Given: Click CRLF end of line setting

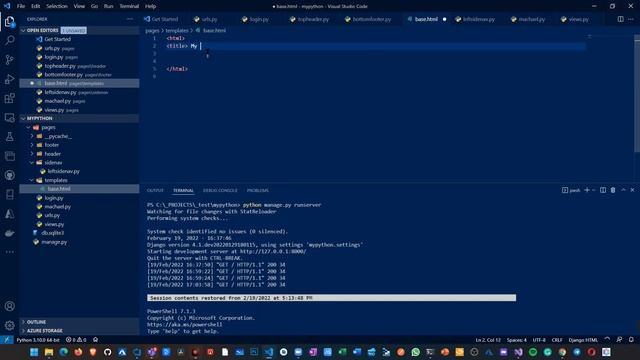Looking at the screenshot, I should [557, 340].
